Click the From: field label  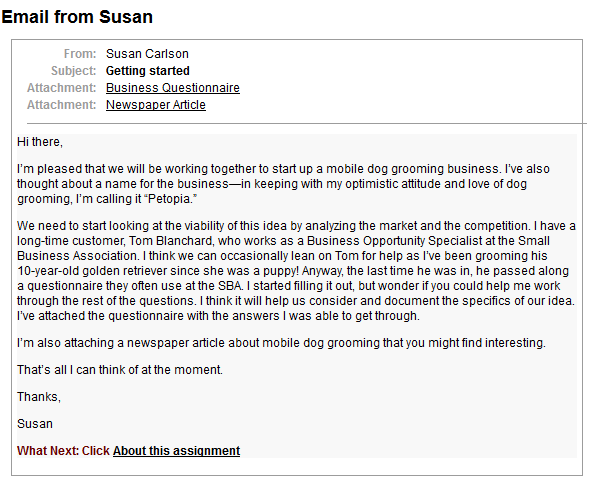pyautogui.click(x=80, y=54)
